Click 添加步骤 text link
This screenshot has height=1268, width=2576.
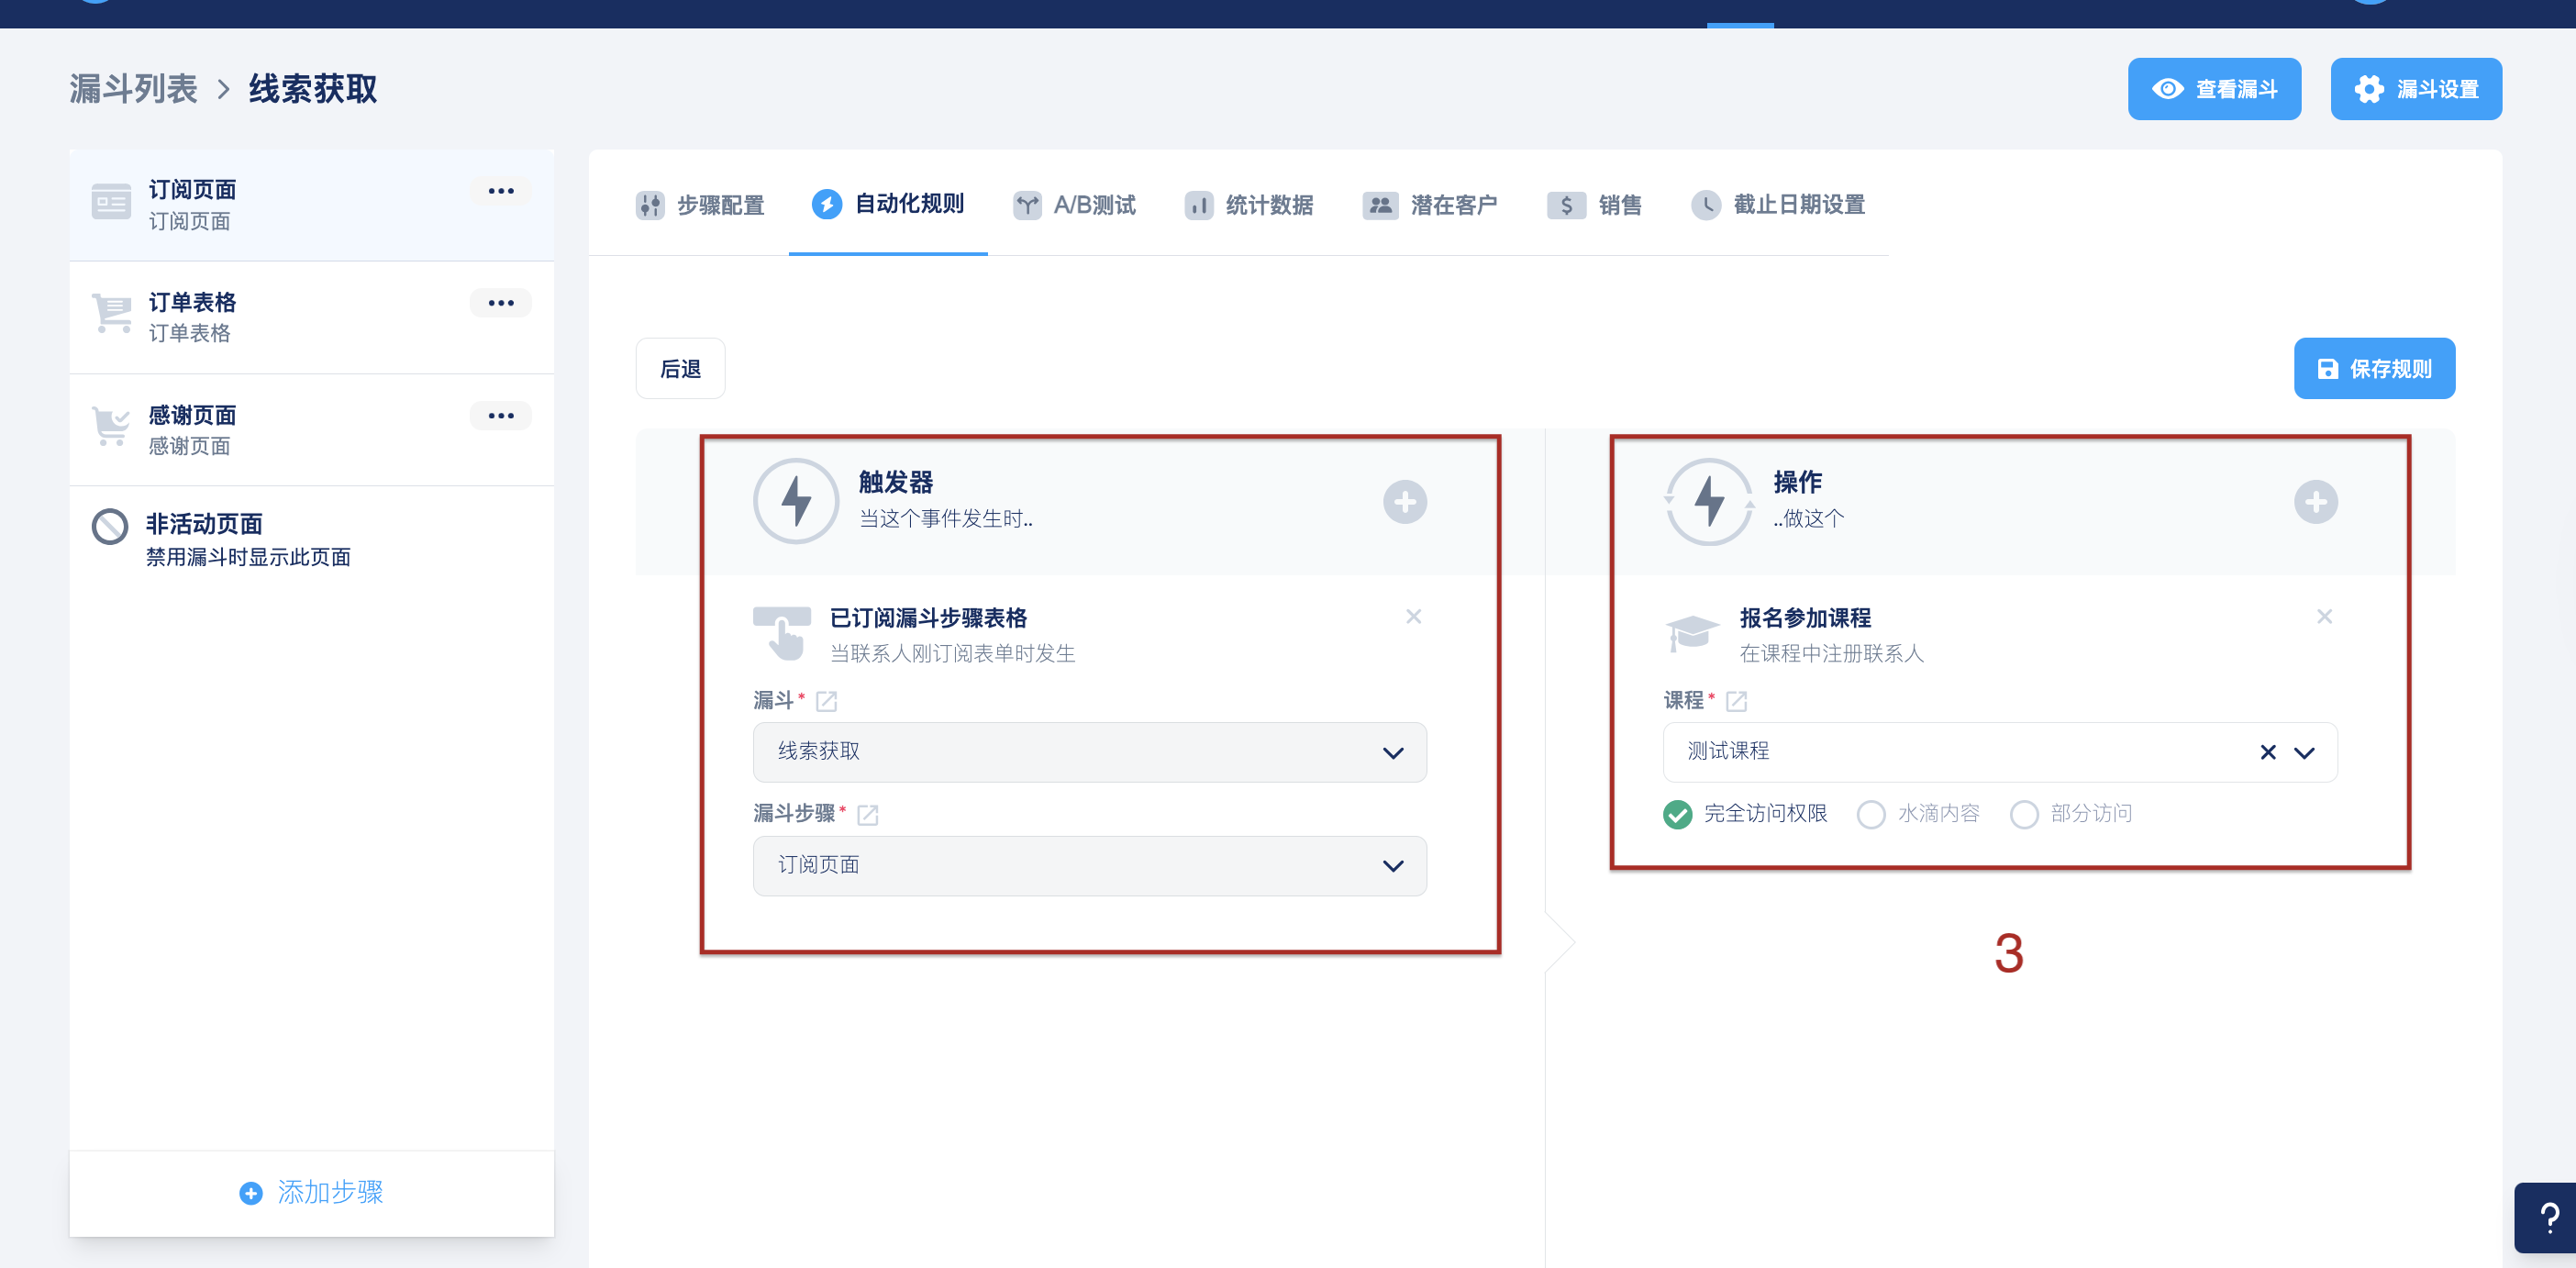(330, 1193)
